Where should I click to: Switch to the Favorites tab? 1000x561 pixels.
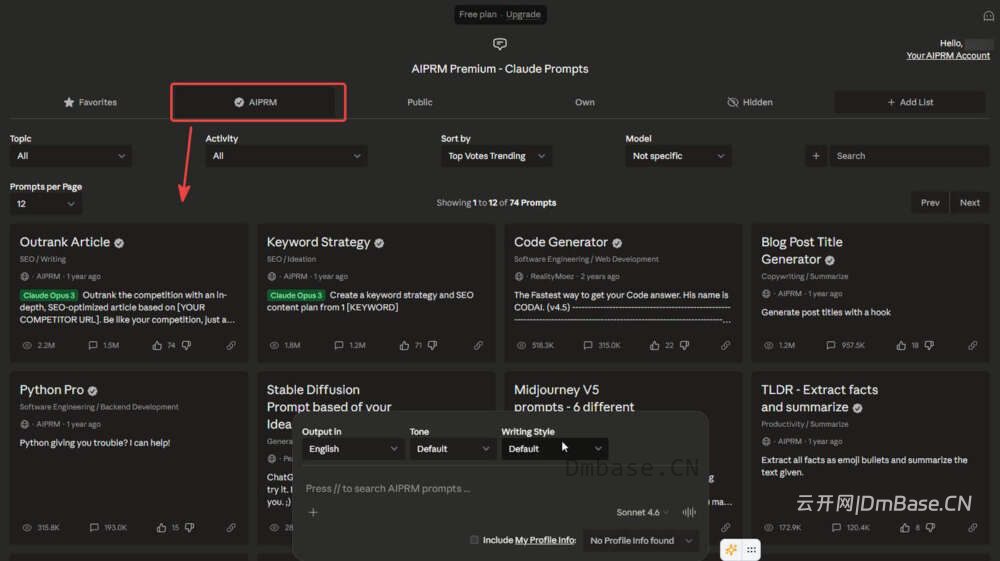pos(90,102)
